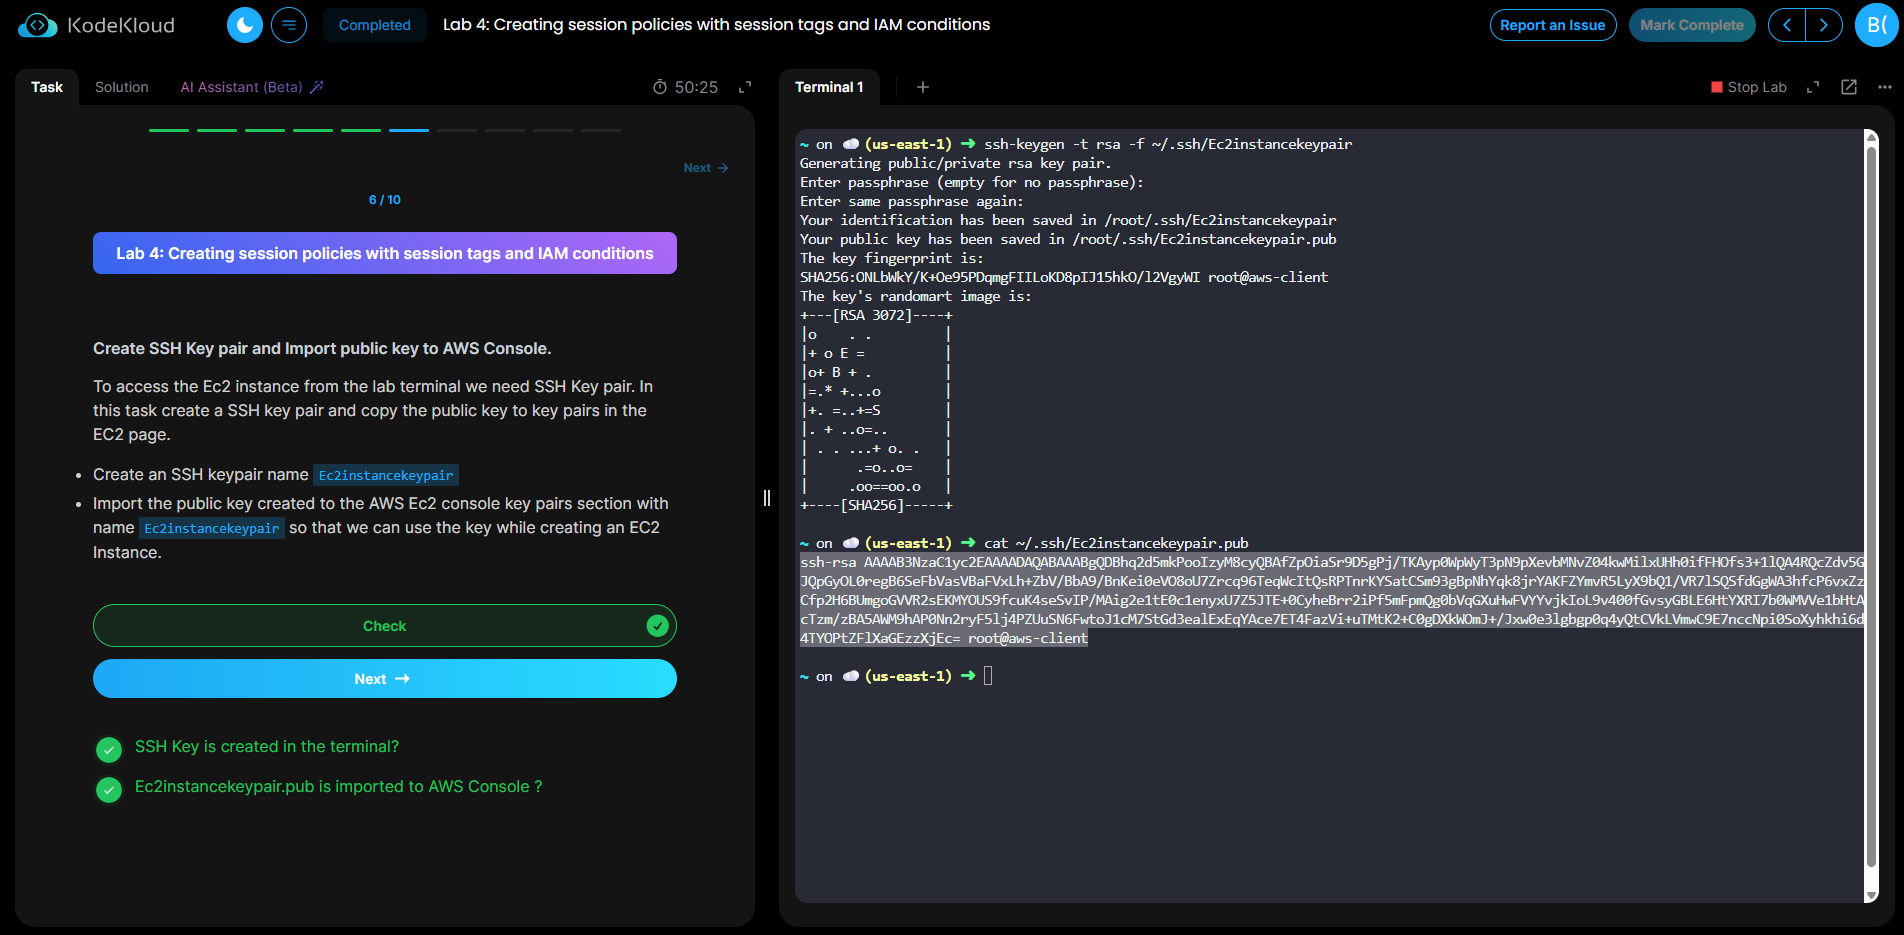Click the 50:25 timer value
The width and height of the screenshot is (1904, 935).
(x=696, y=87)
